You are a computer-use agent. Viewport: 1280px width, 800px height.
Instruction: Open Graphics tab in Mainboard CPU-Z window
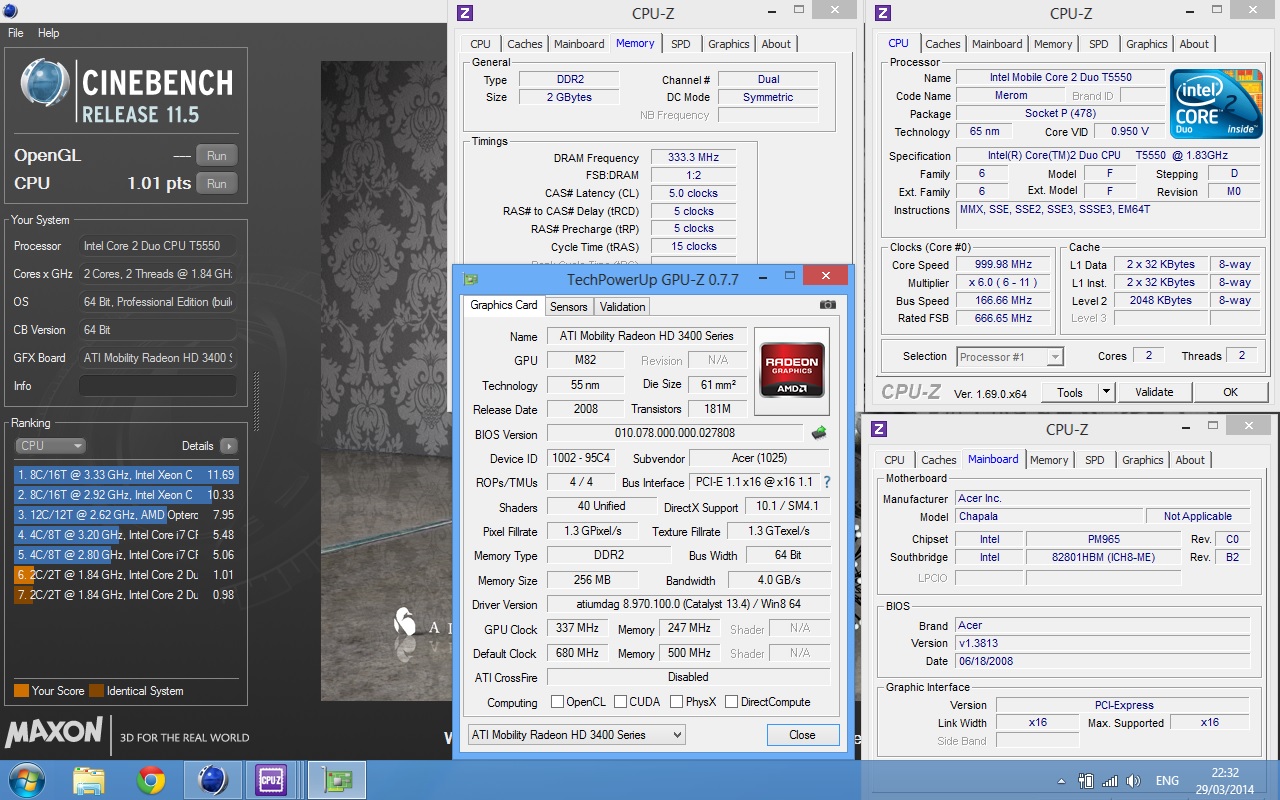(1143, 460)
